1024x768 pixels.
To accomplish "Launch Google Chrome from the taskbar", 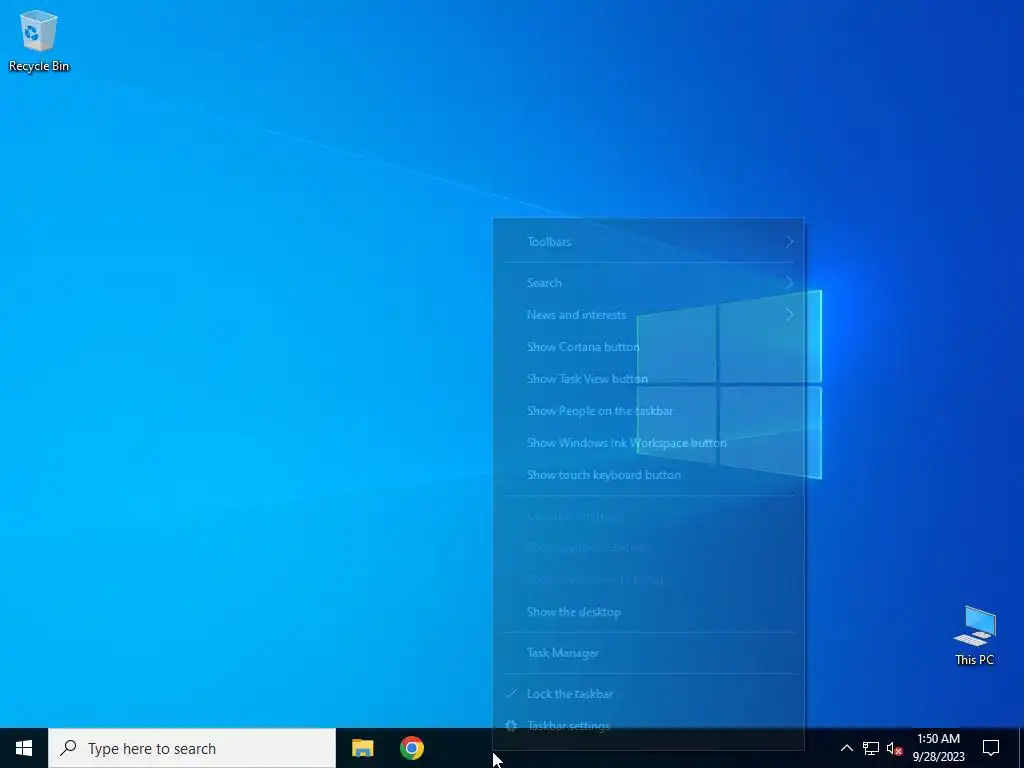I will pyautogui.click(x=411, y=748).
